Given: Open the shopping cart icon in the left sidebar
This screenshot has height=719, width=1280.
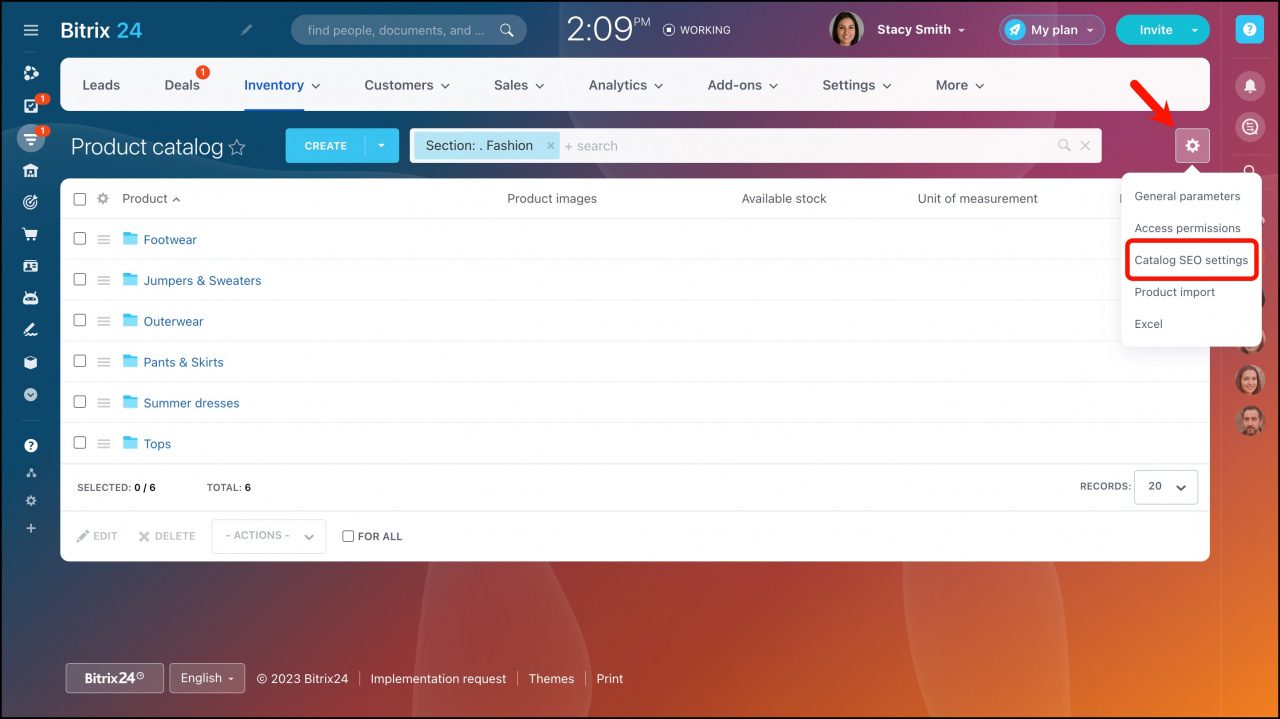Looking at the screenshot, I should click(x=31, y=234).
